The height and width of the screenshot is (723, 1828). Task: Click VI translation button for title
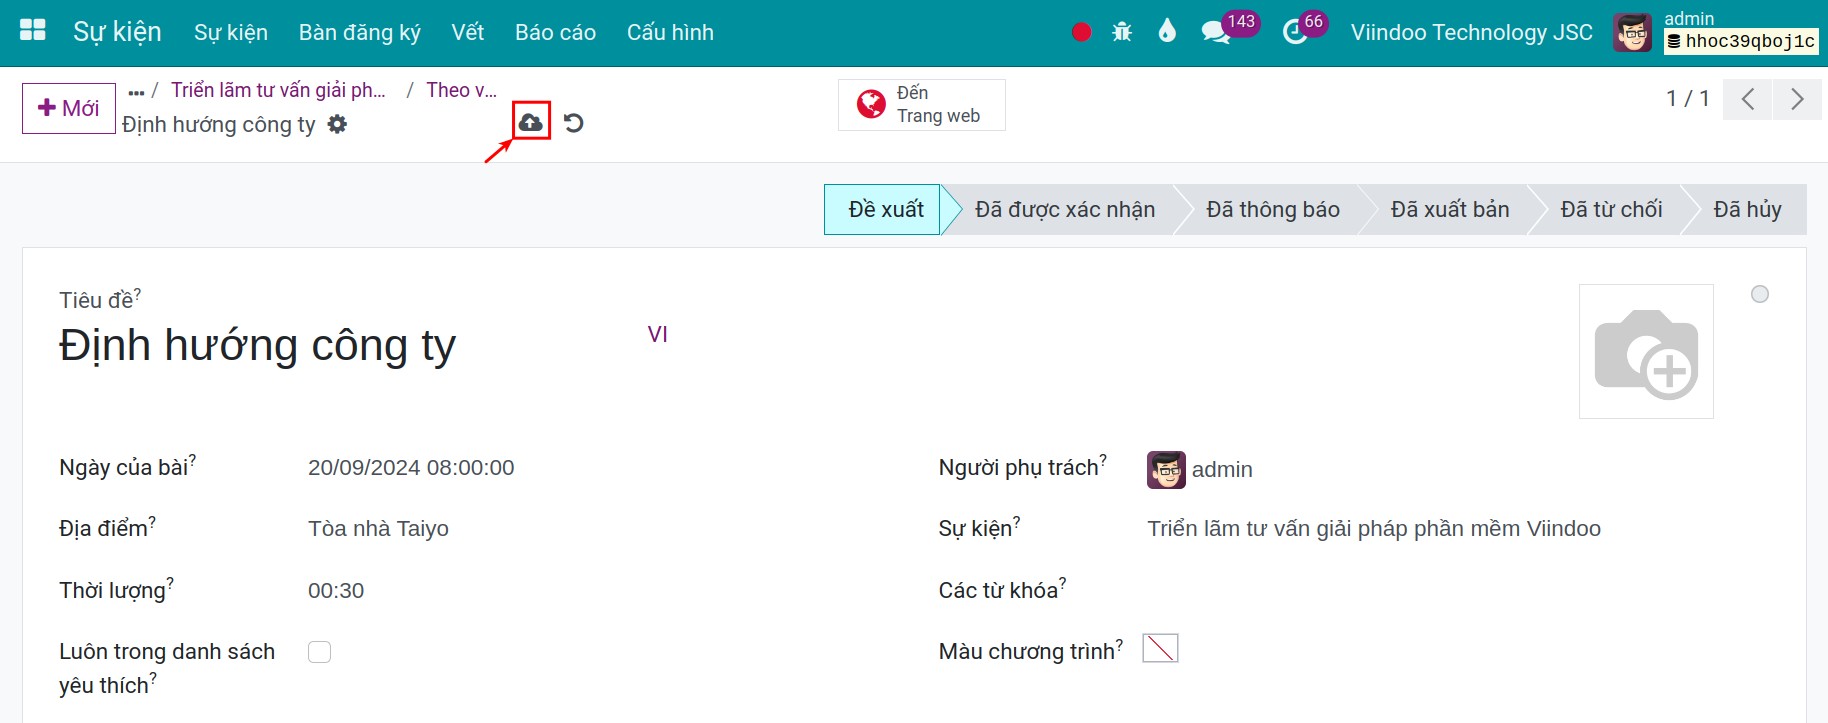pyautogui.click(x=657, y=334)
